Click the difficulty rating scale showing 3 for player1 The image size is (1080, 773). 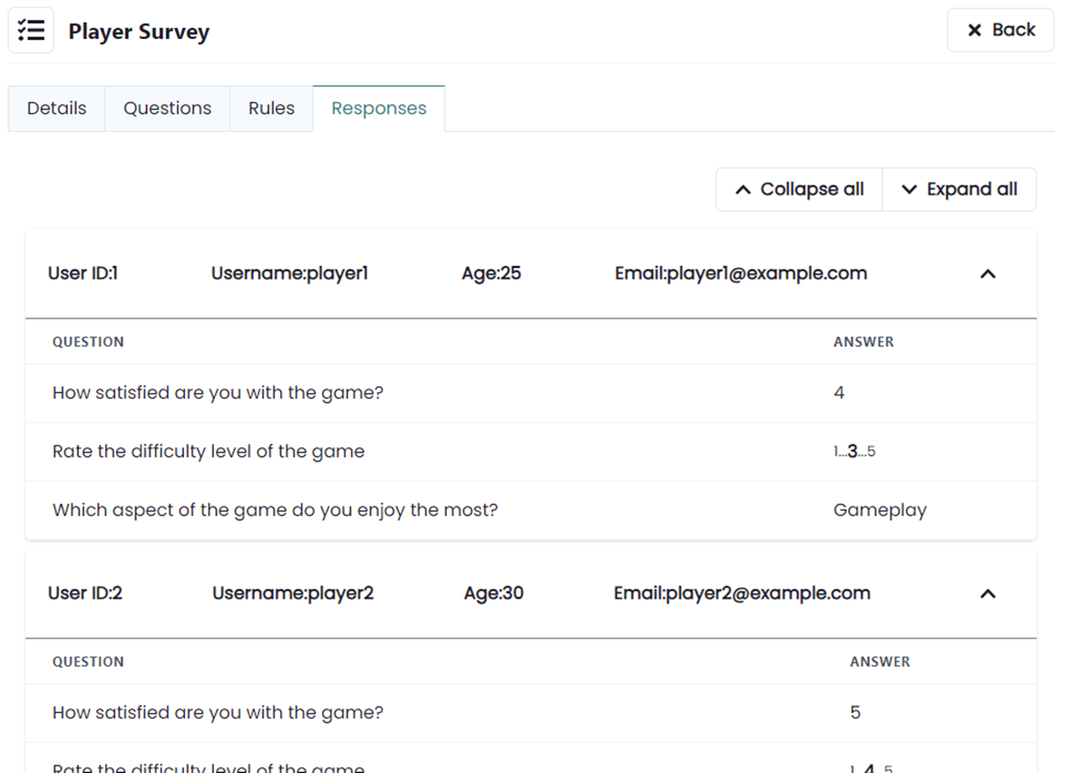pos(855,451)
